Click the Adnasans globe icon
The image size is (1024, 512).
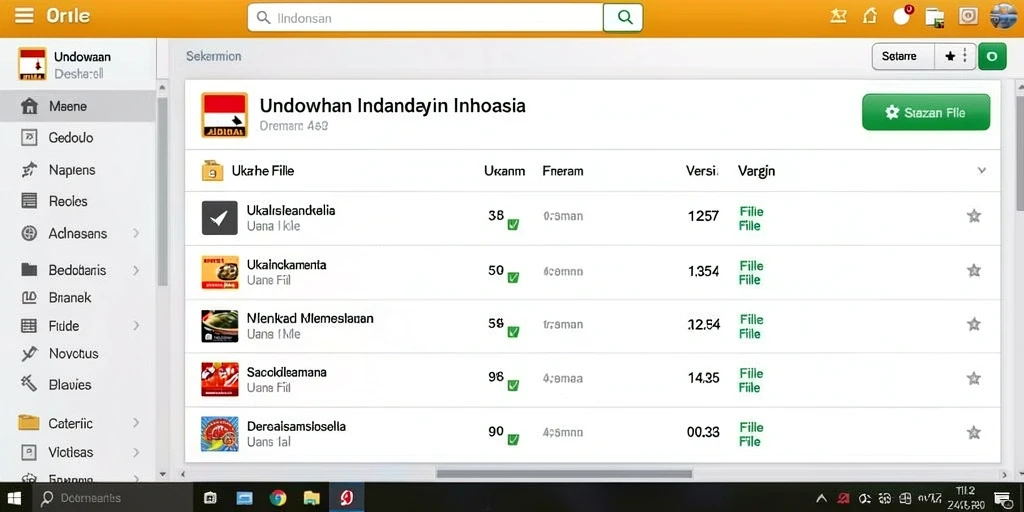[29, 233]
